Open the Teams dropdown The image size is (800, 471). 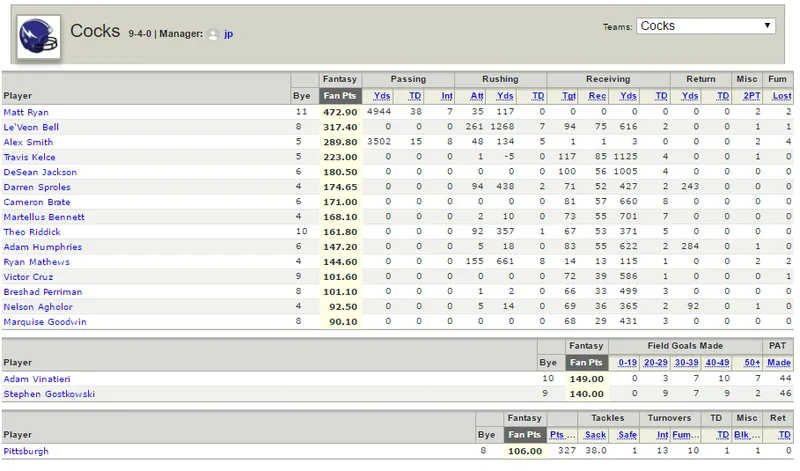tap(706, 26)
